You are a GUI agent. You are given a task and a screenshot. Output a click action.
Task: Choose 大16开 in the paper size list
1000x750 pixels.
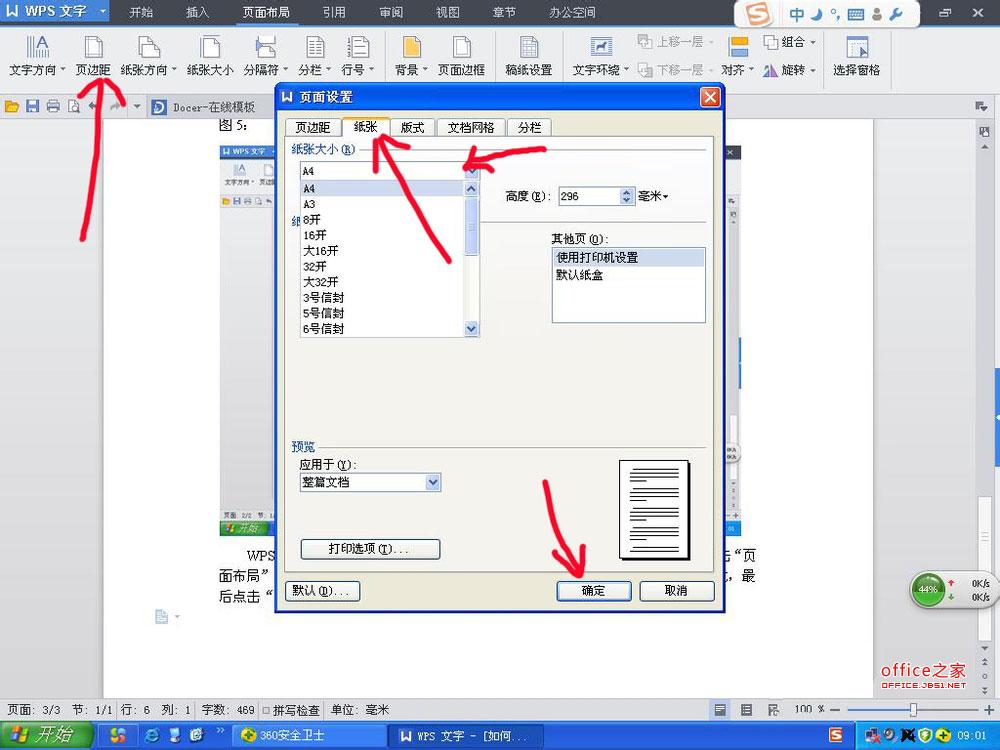[x=382, y=251]
